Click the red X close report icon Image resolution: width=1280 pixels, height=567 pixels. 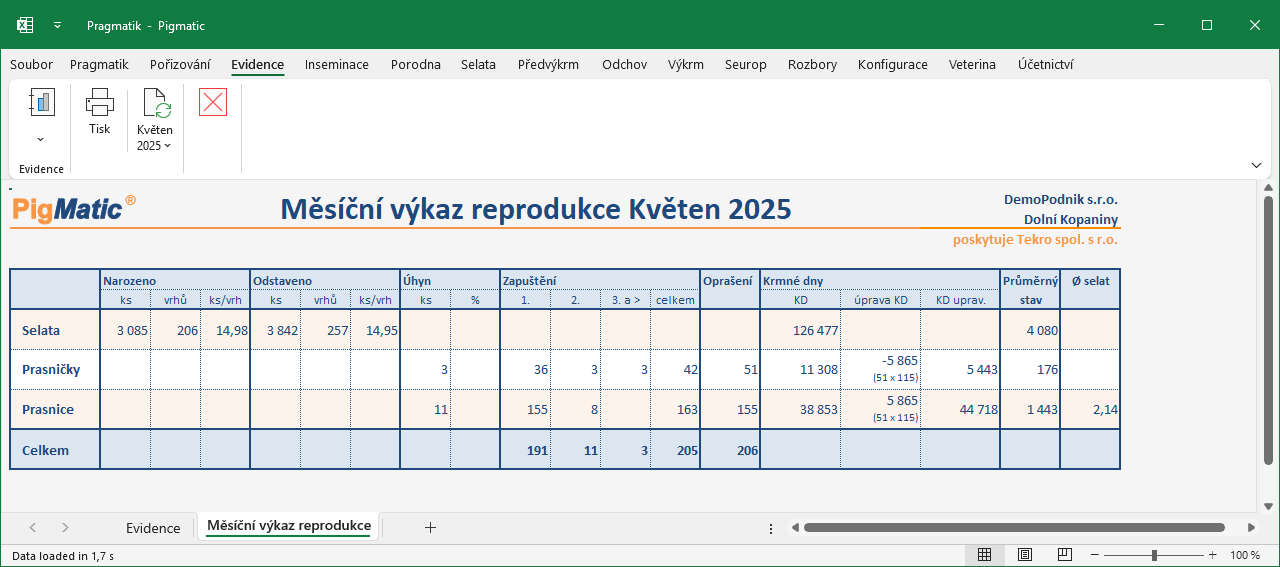coord(213,102)
